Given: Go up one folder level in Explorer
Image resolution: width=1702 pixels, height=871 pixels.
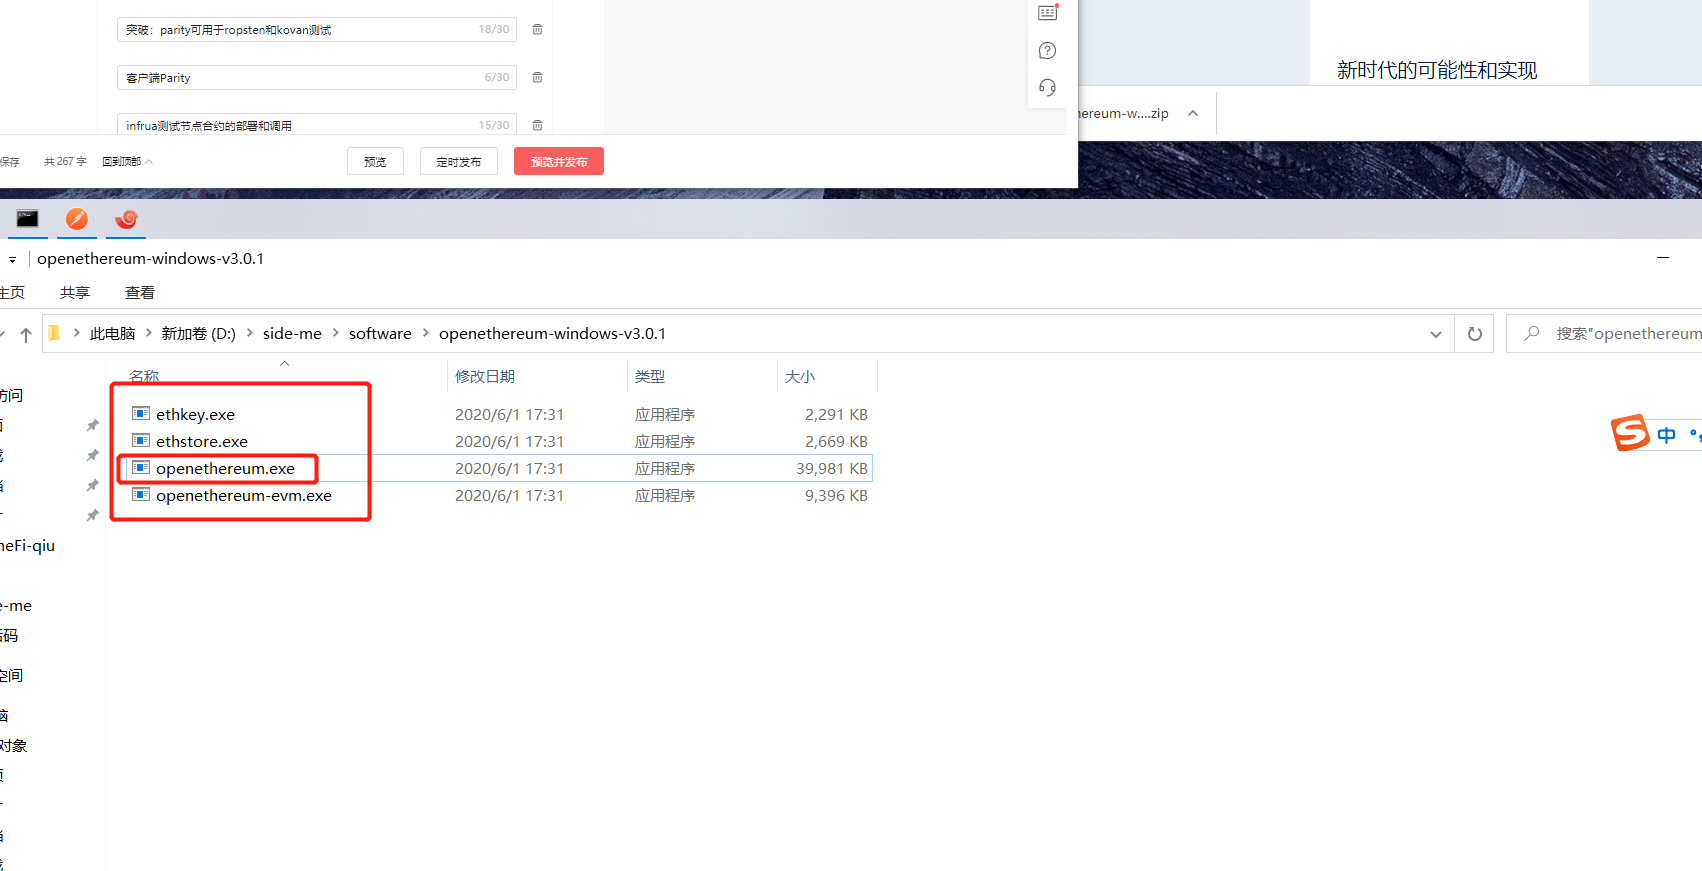Looking at the screenshot, I should [26, 334].
